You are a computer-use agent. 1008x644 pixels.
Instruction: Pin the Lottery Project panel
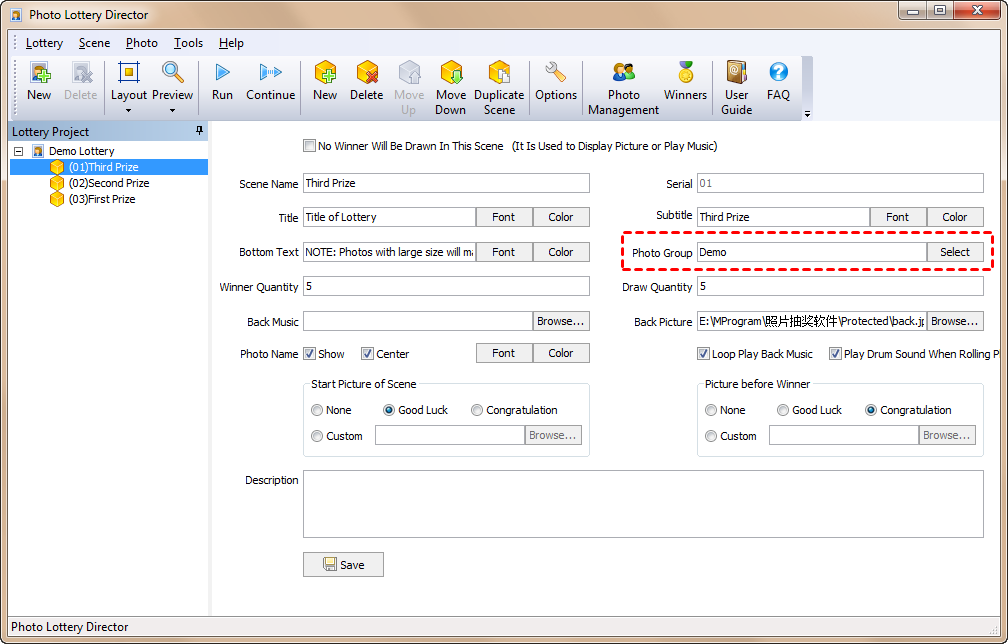(199, 130)
